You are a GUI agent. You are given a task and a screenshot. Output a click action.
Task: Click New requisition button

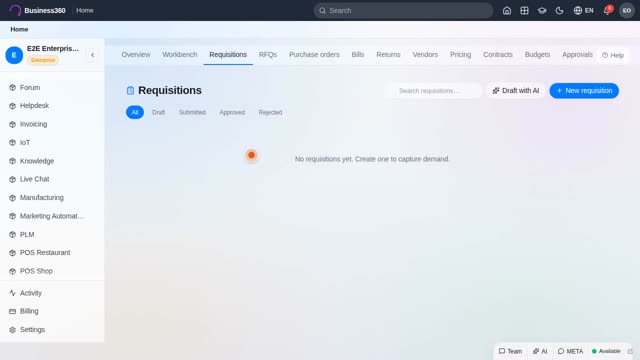click(x=584, y=91)
